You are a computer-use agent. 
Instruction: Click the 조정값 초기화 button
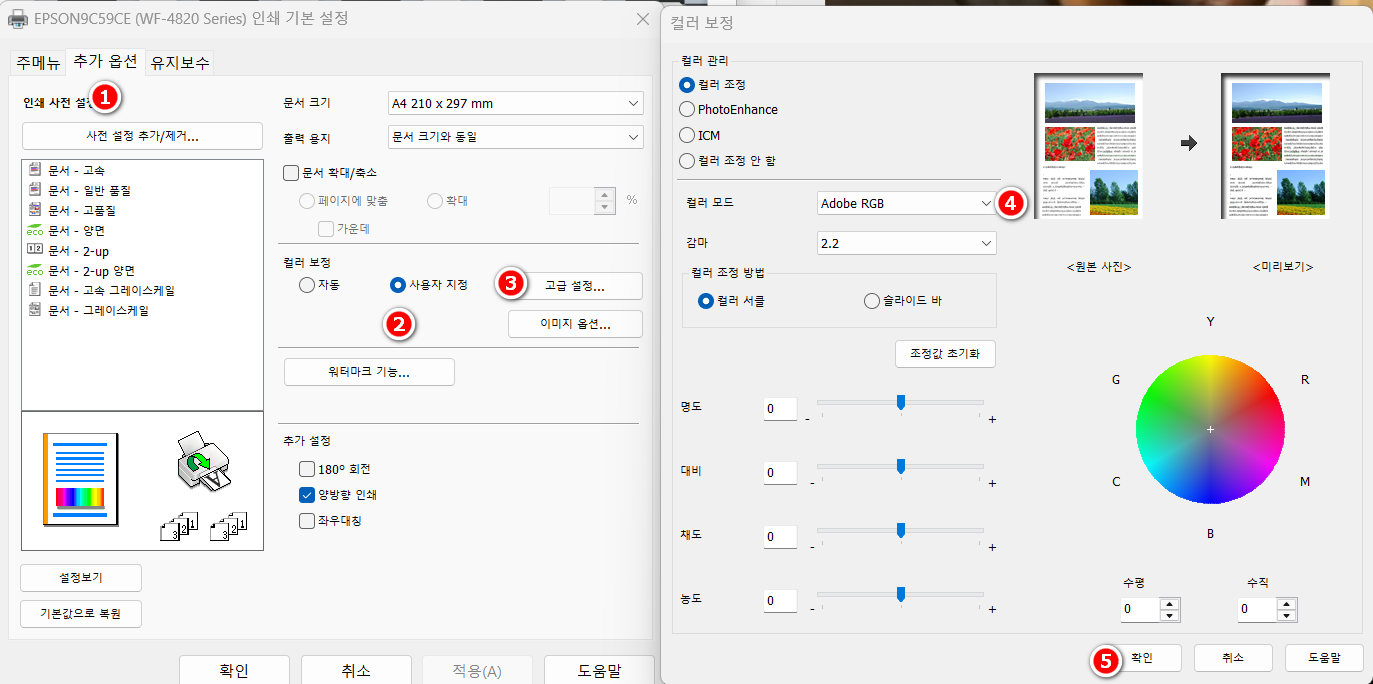(x=944, y=353)
